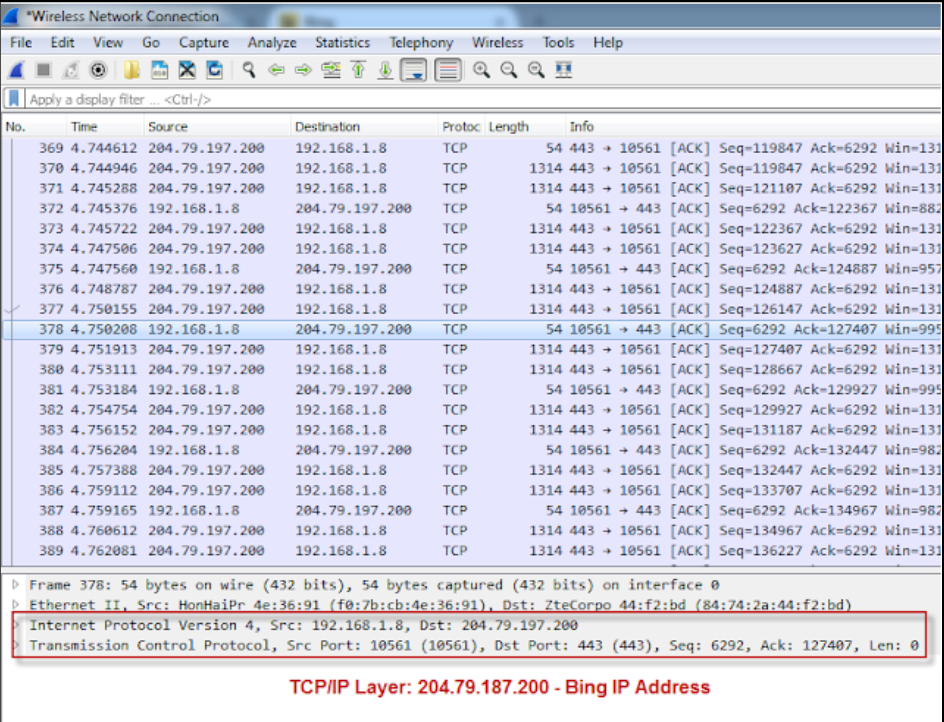Screen dimensions: 944x722
Task: Open the Wireless menu
Action: click(x=497, y=43)
